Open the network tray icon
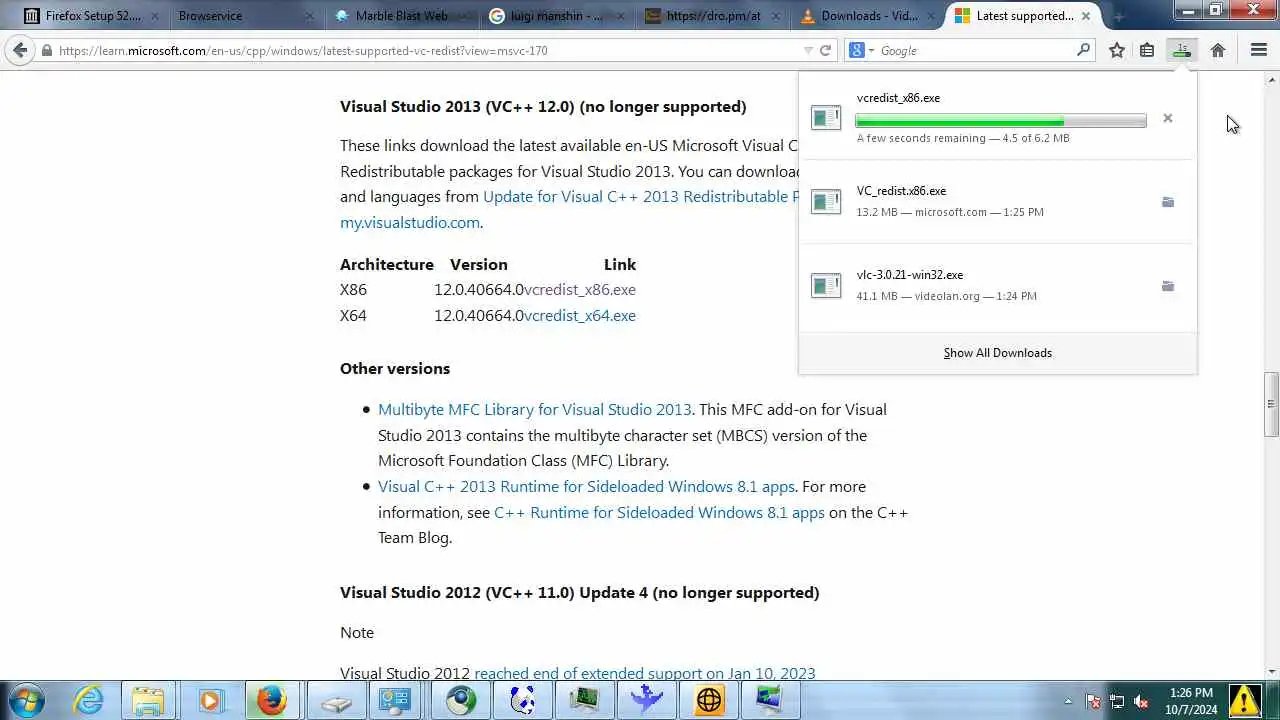Image resolution: width=1280 pixels, height=720 pixels. (1117, 702)
